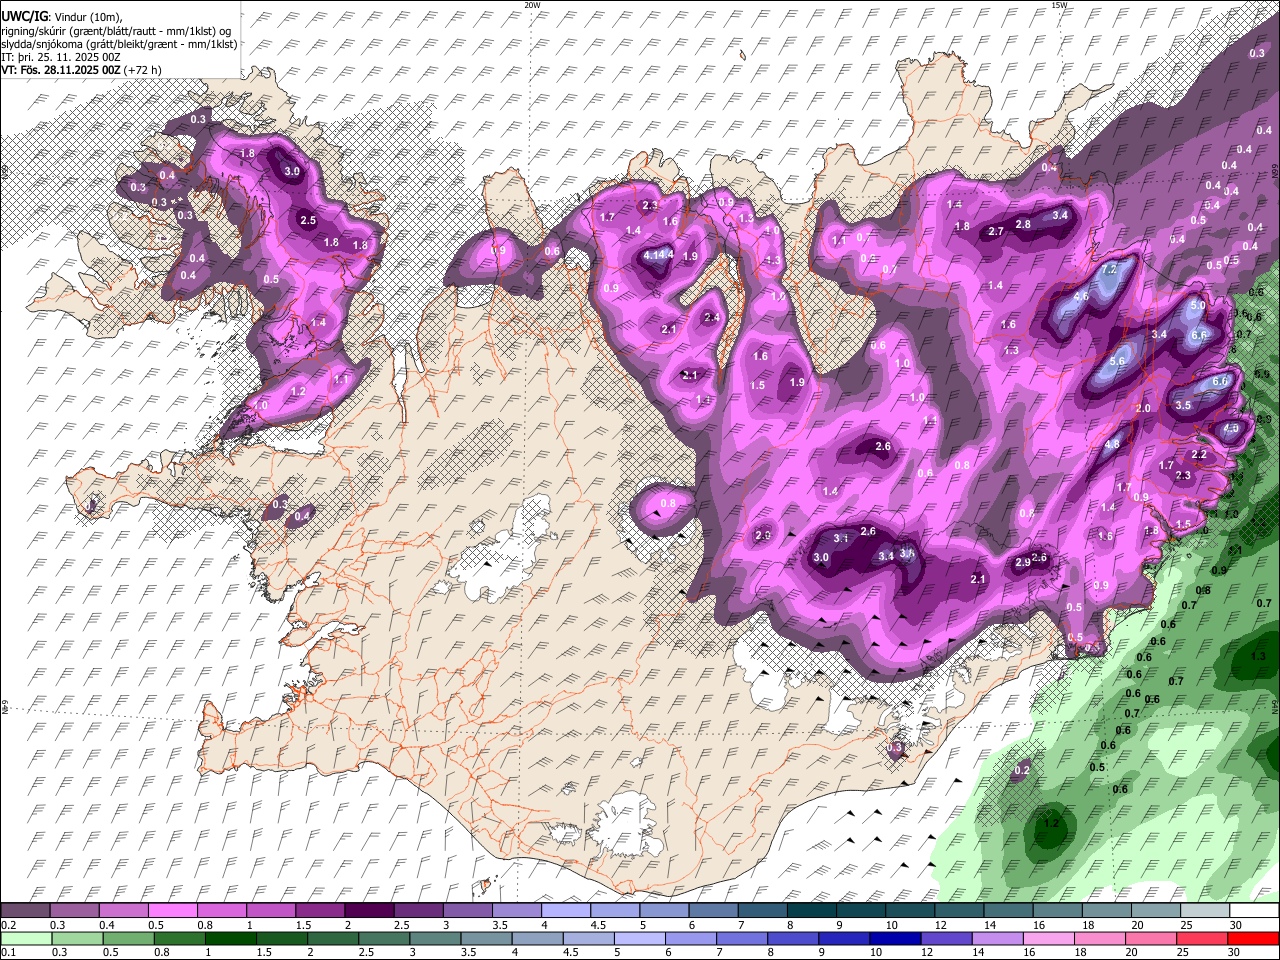Select the deep blue swatch between 10 and 12, lower legend
The height and width of the screenshot is (960, 1280).
click(x=894, y=938)
